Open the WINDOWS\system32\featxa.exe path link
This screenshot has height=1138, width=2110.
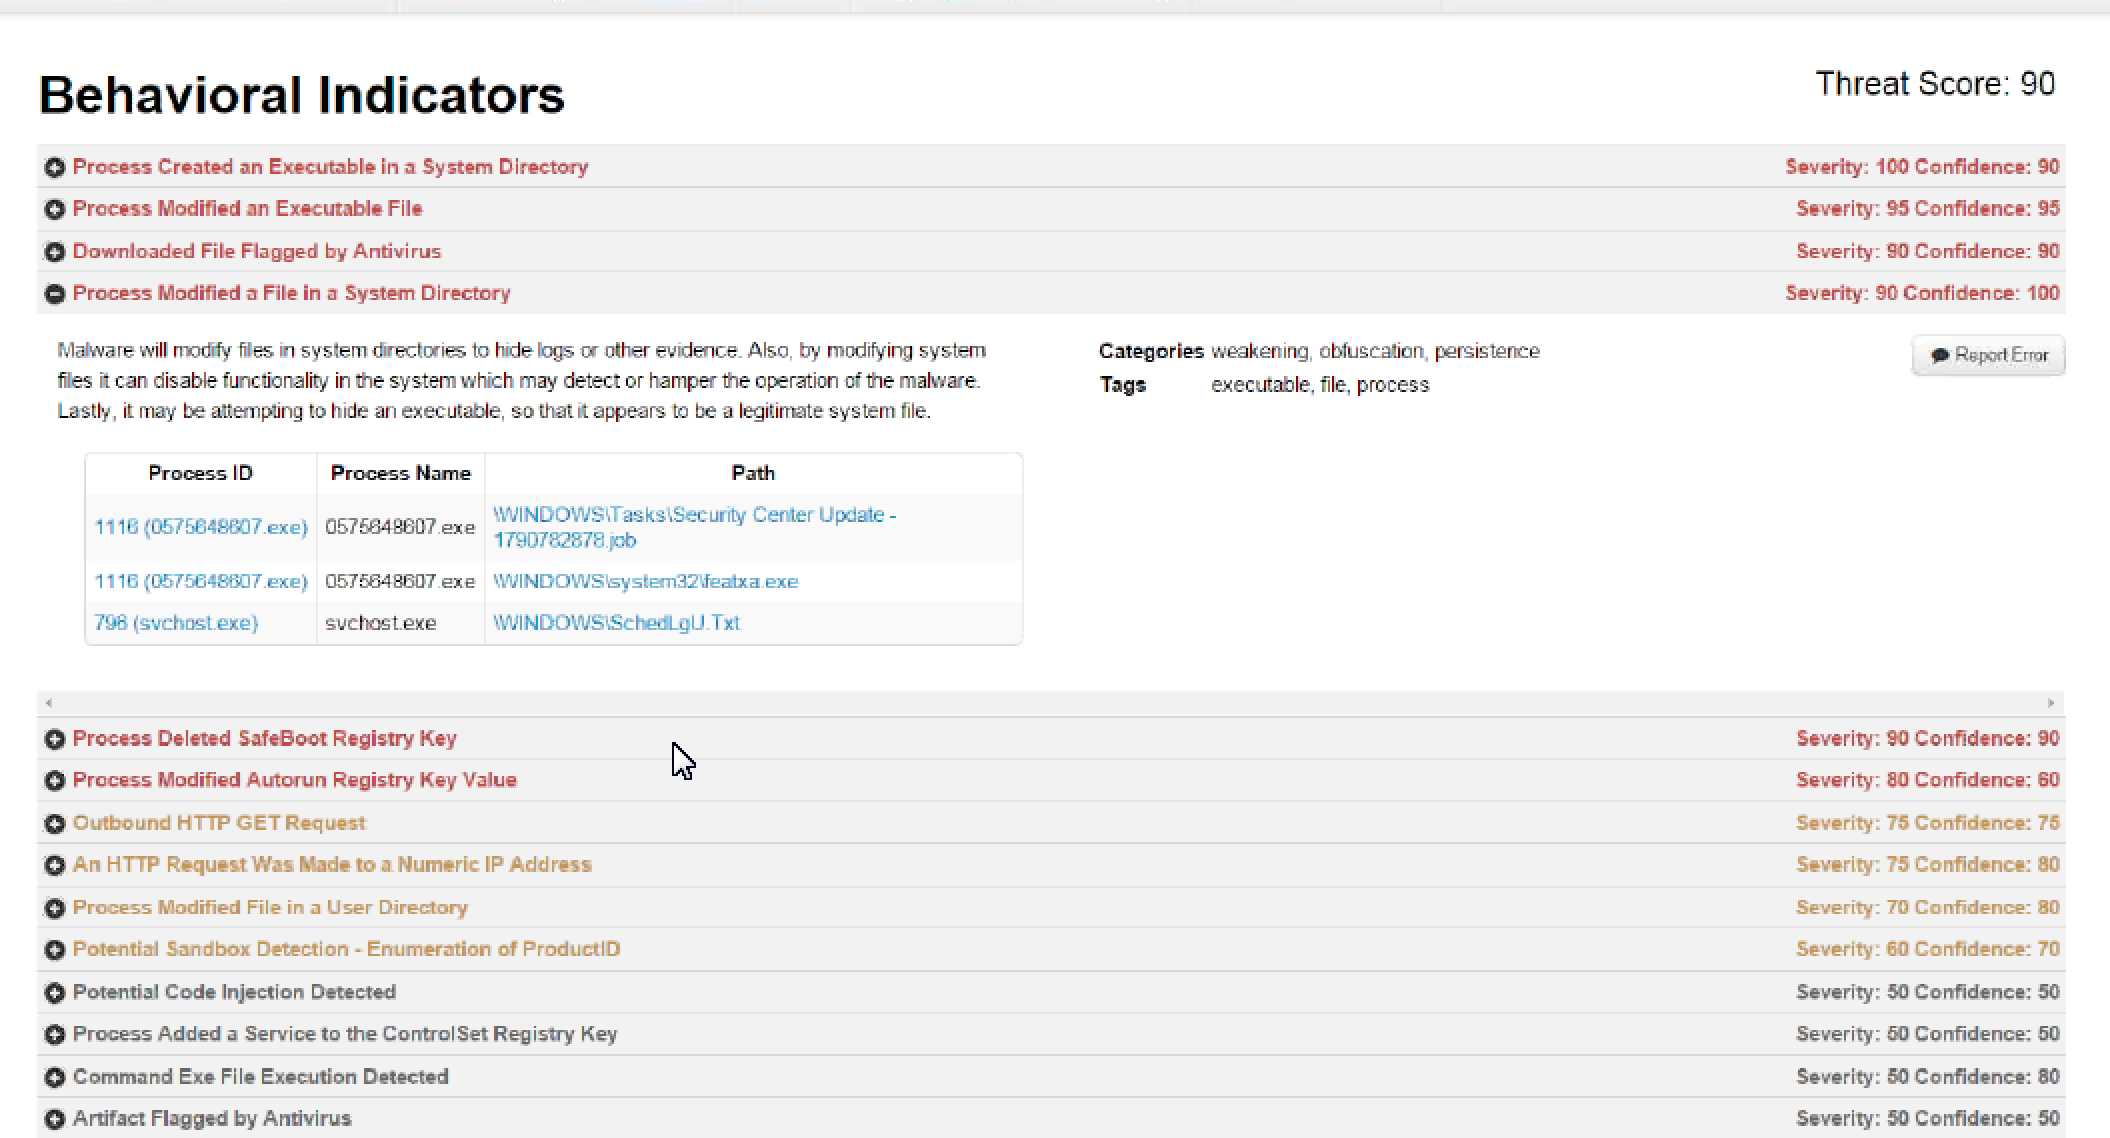(x=645, y=581)
